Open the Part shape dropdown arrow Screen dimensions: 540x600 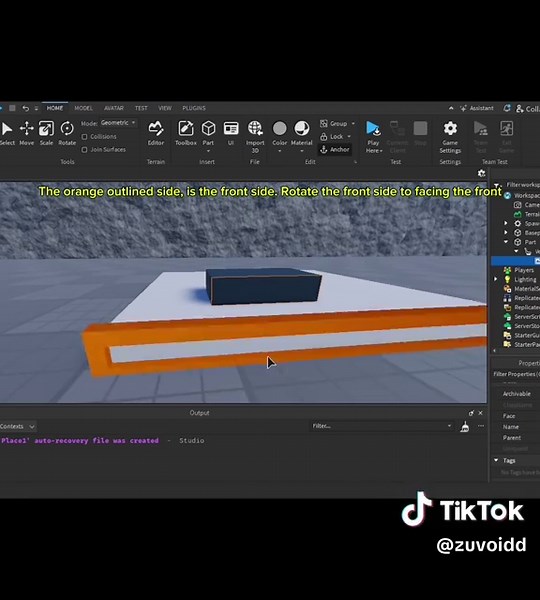[208, 151]
